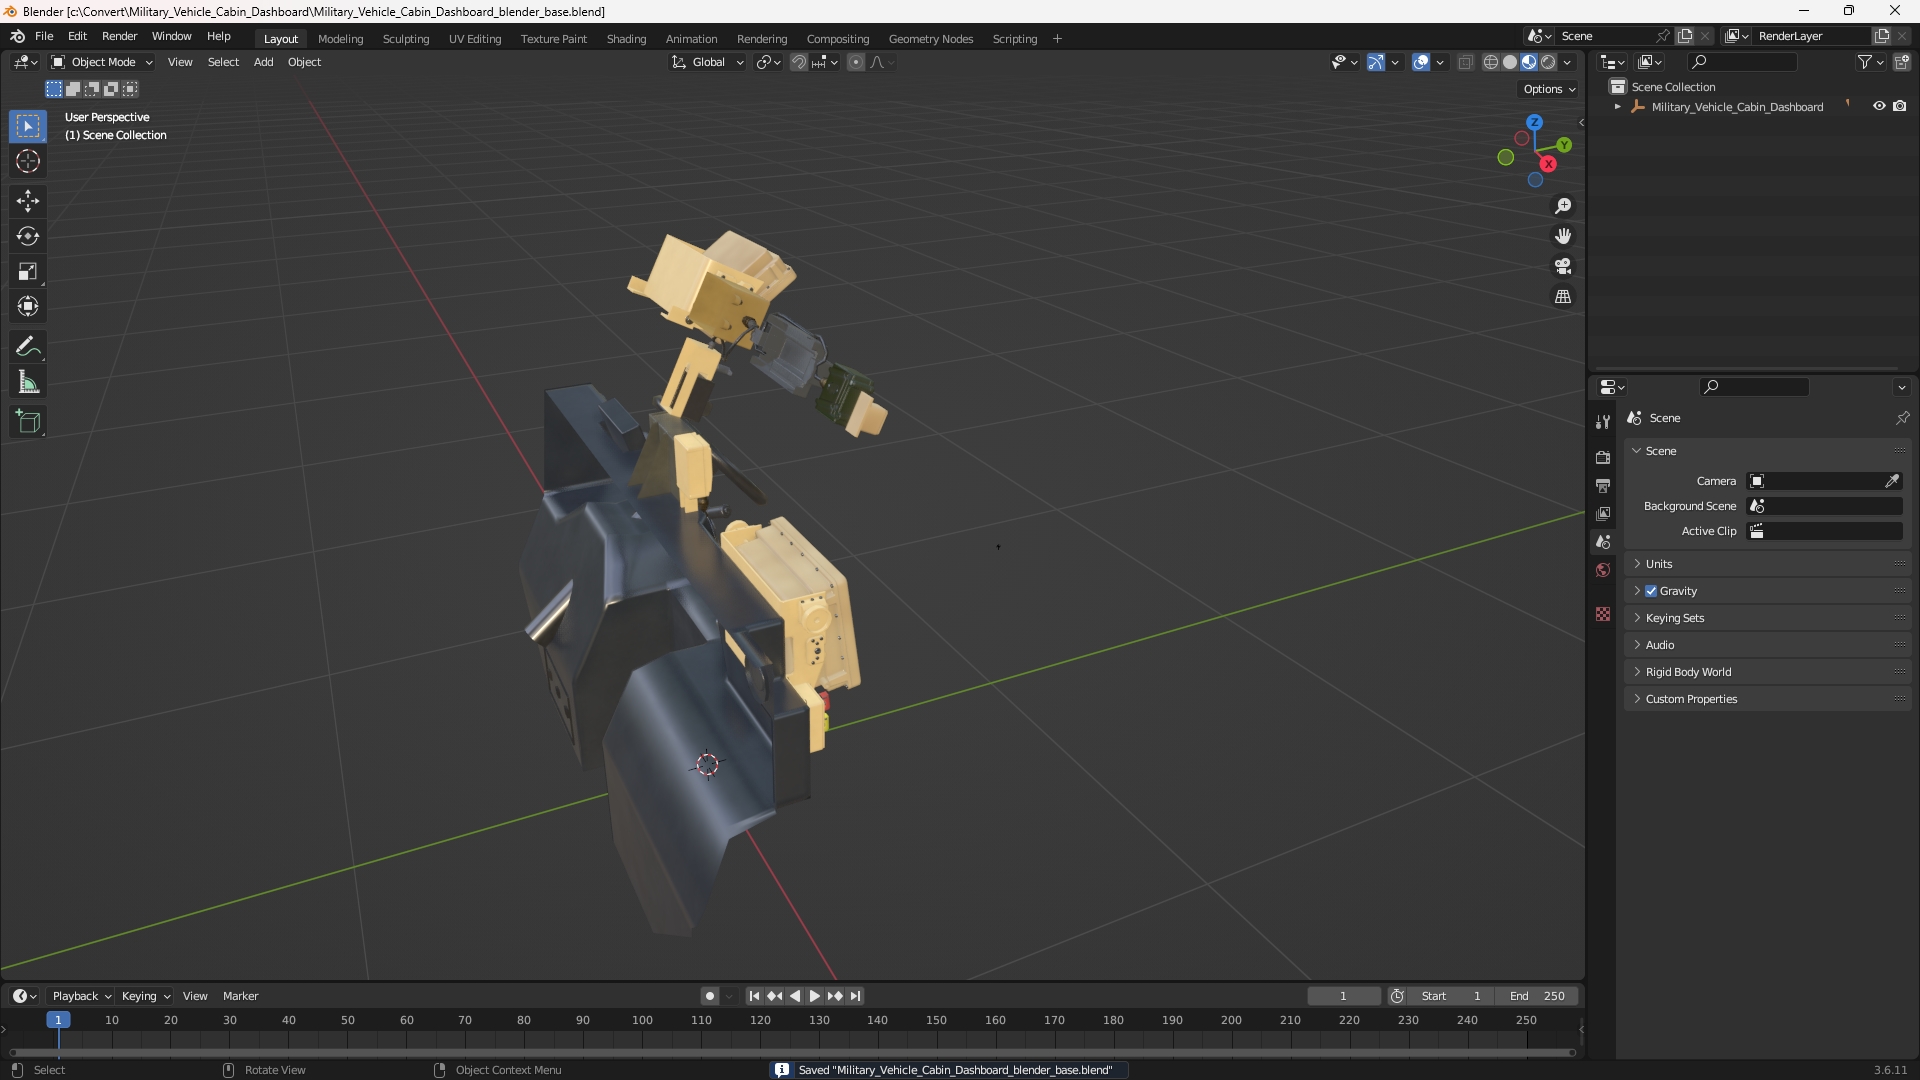This screenshot has width=1920, height=1080.
Task: Click the outliner search field
Action: coord(1740,62)
